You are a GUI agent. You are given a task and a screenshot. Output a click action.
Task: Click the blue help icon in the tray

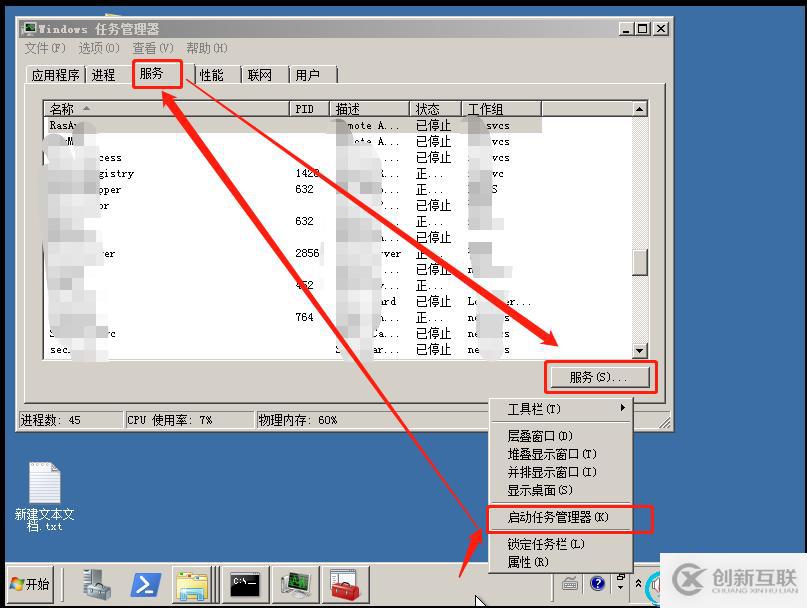597,584
